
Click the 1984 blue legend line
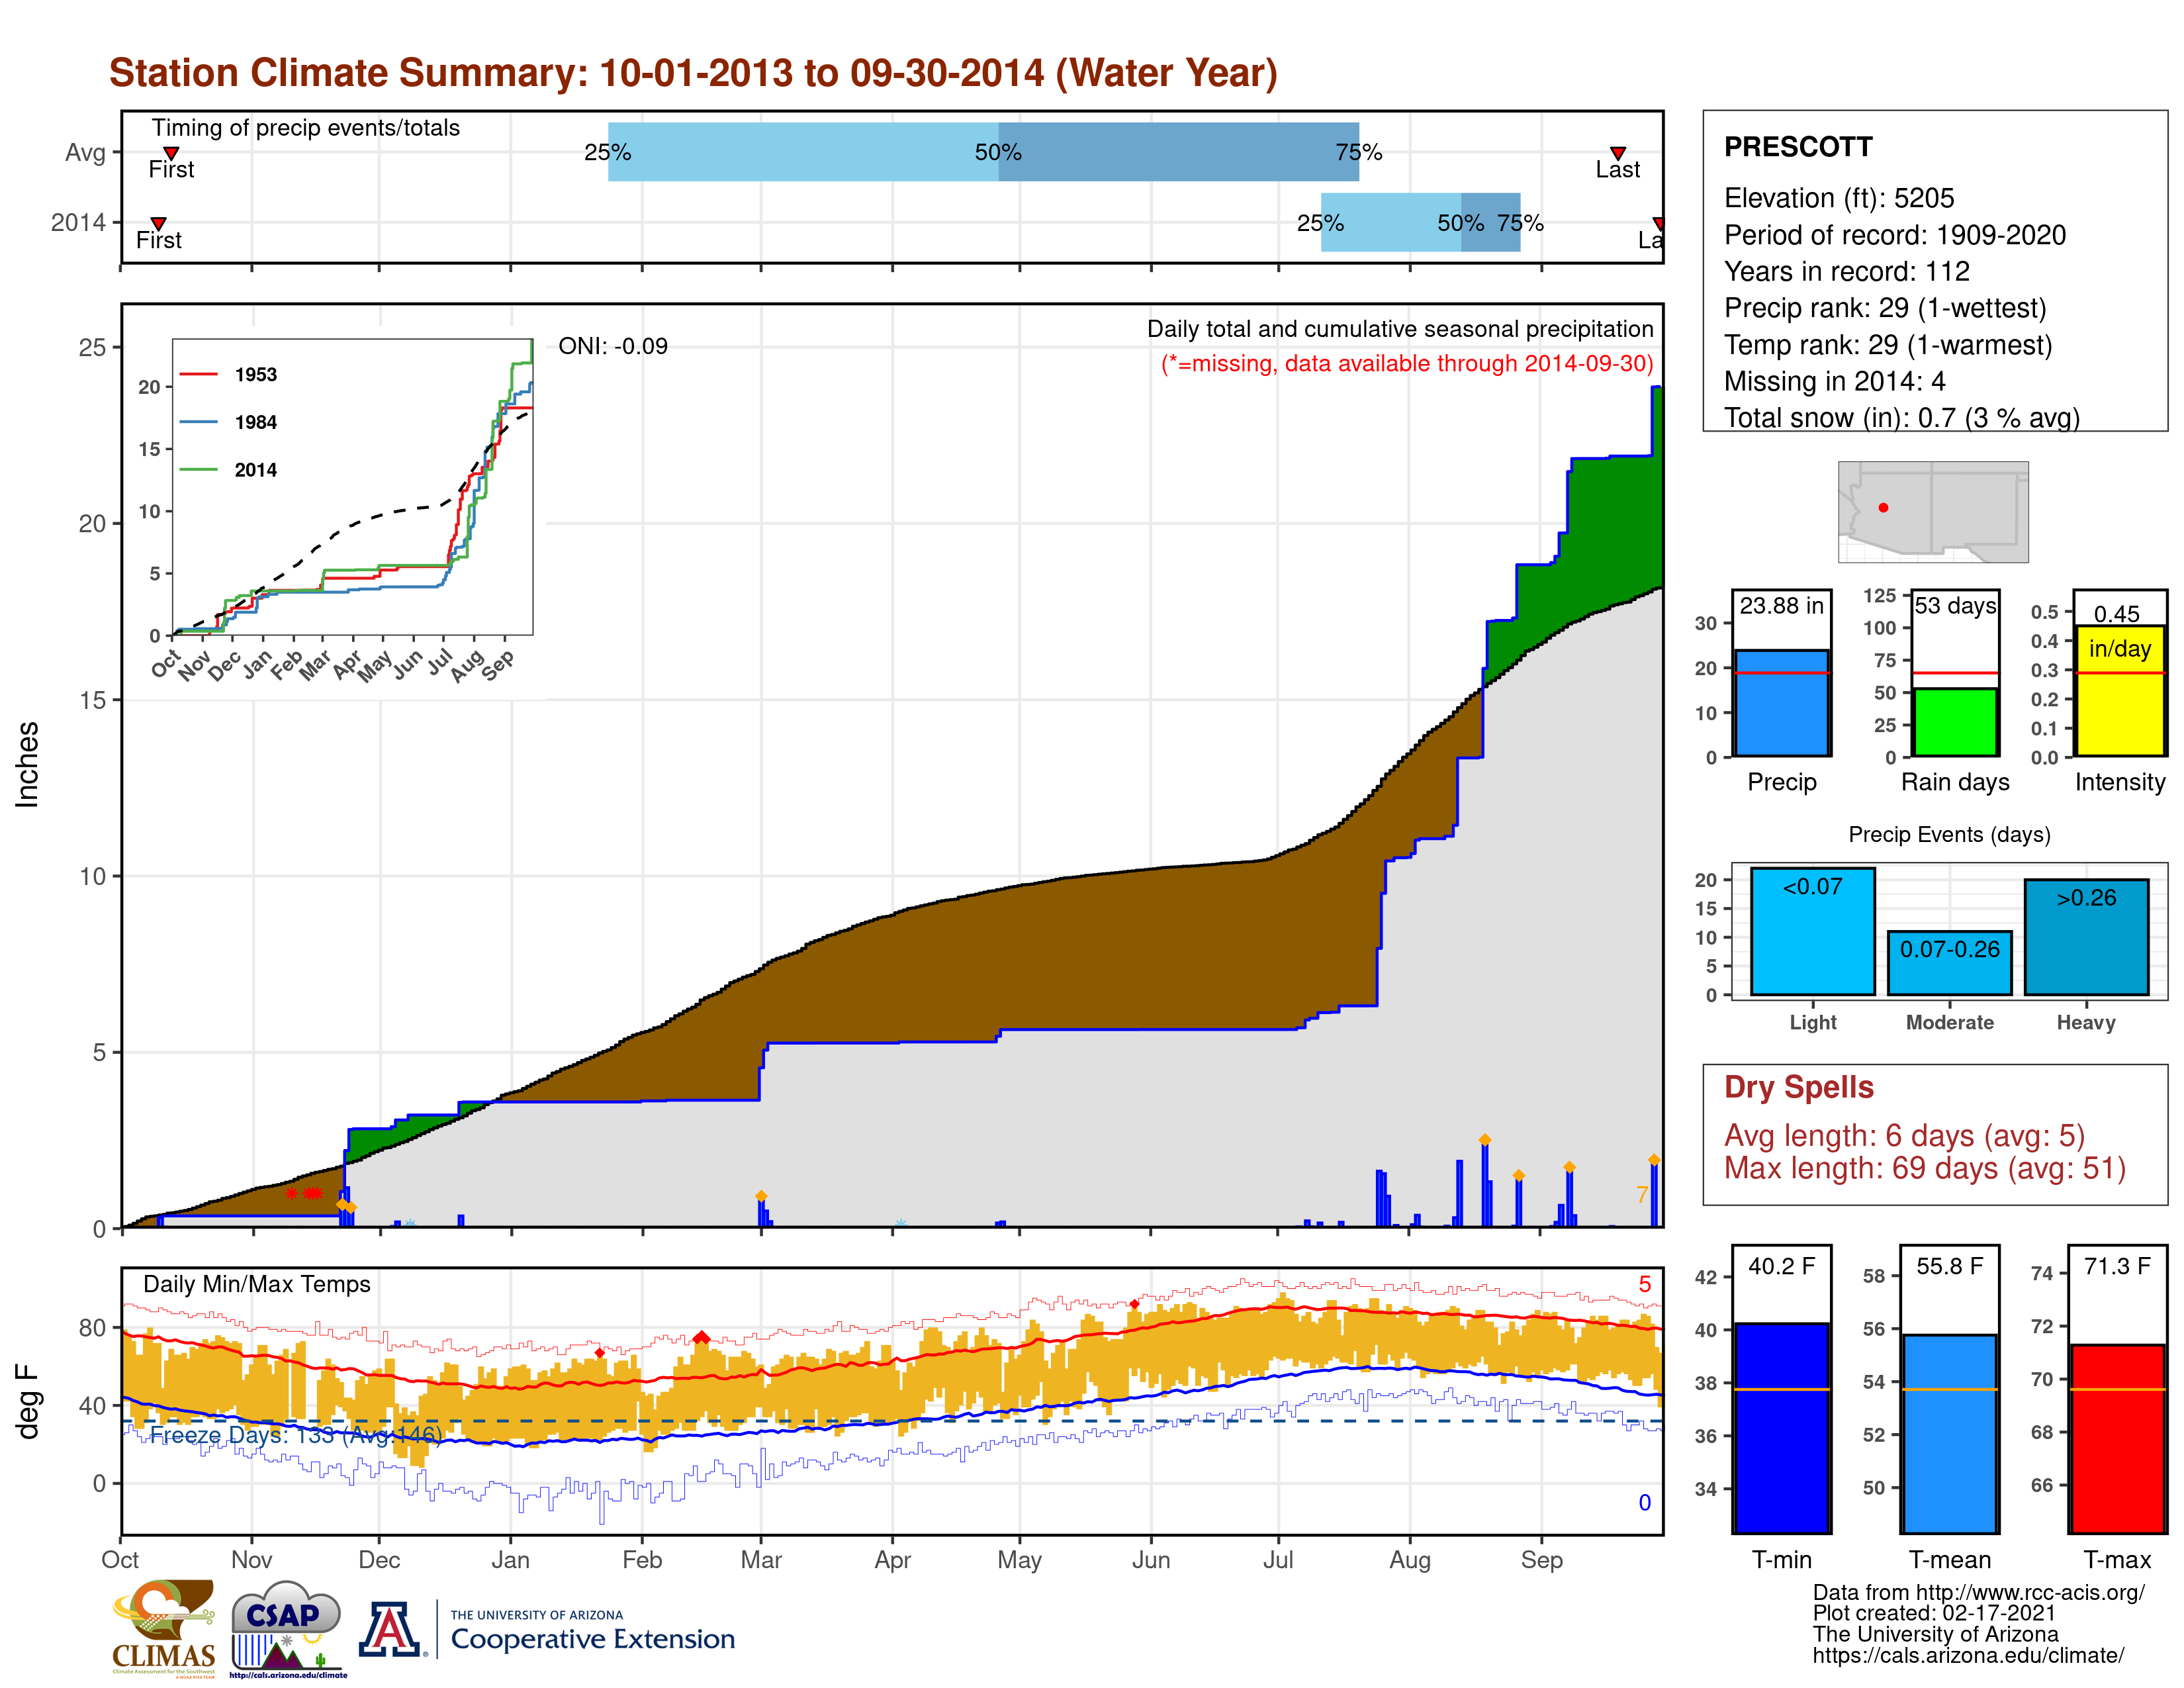click(x=198, y=422)
